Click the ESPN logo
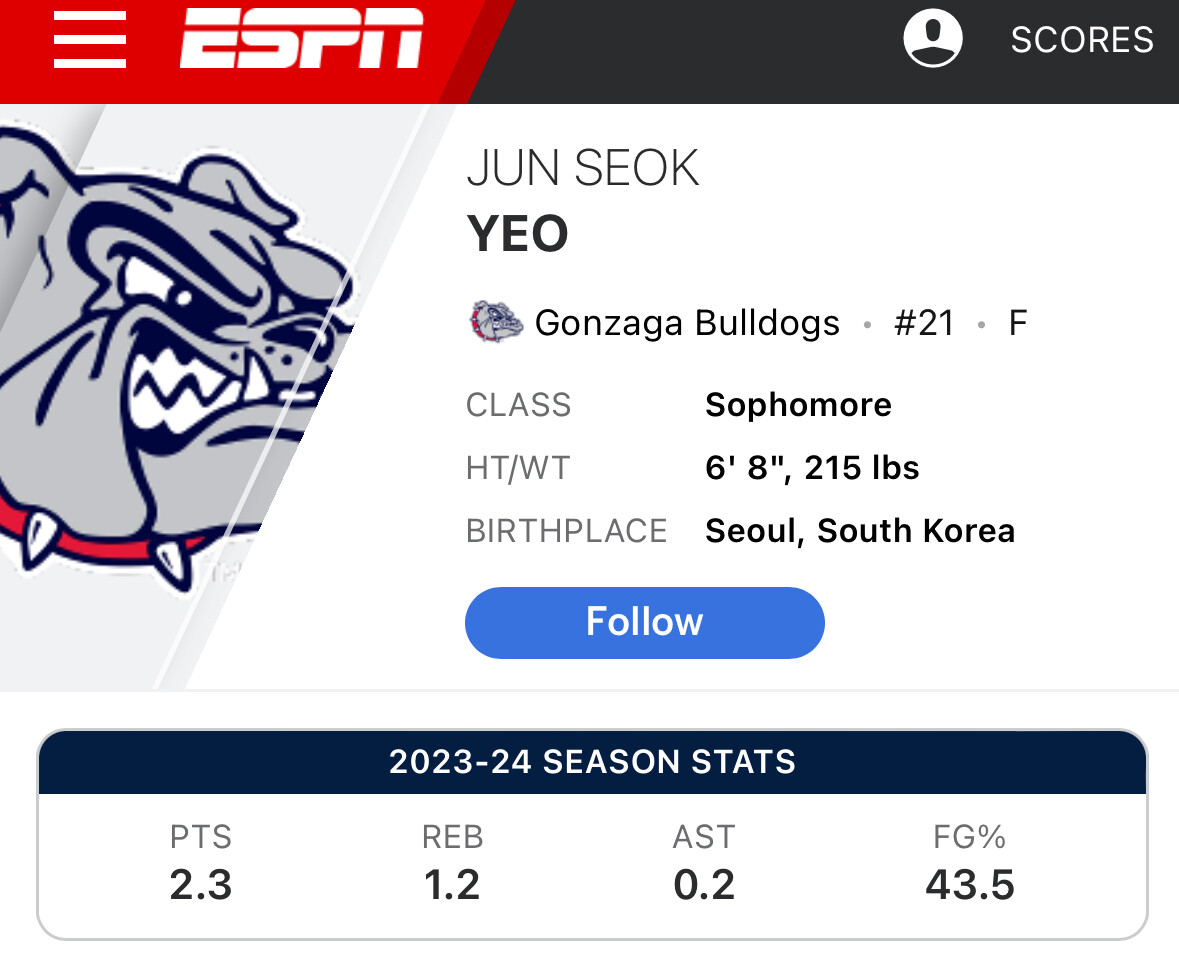 click(301, 40)
